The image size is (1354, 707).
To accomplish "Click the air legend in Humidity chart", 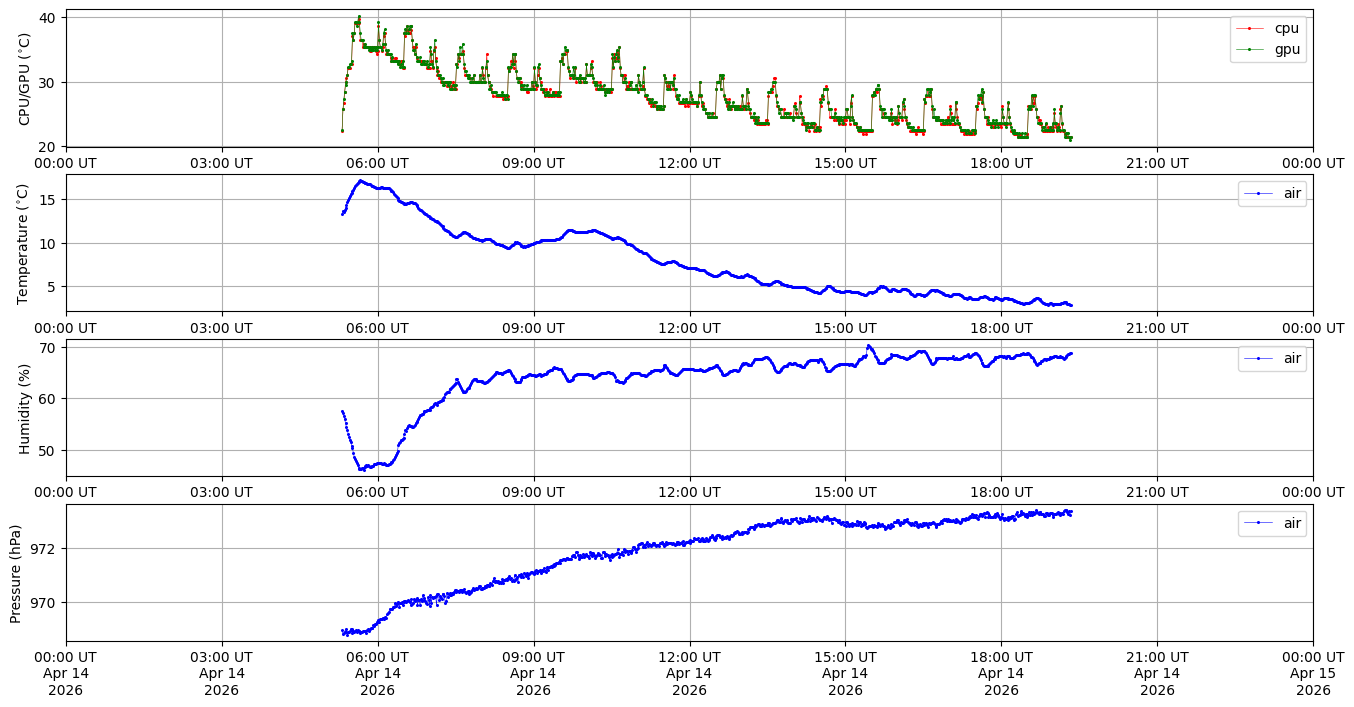I will click(1272, 359).
